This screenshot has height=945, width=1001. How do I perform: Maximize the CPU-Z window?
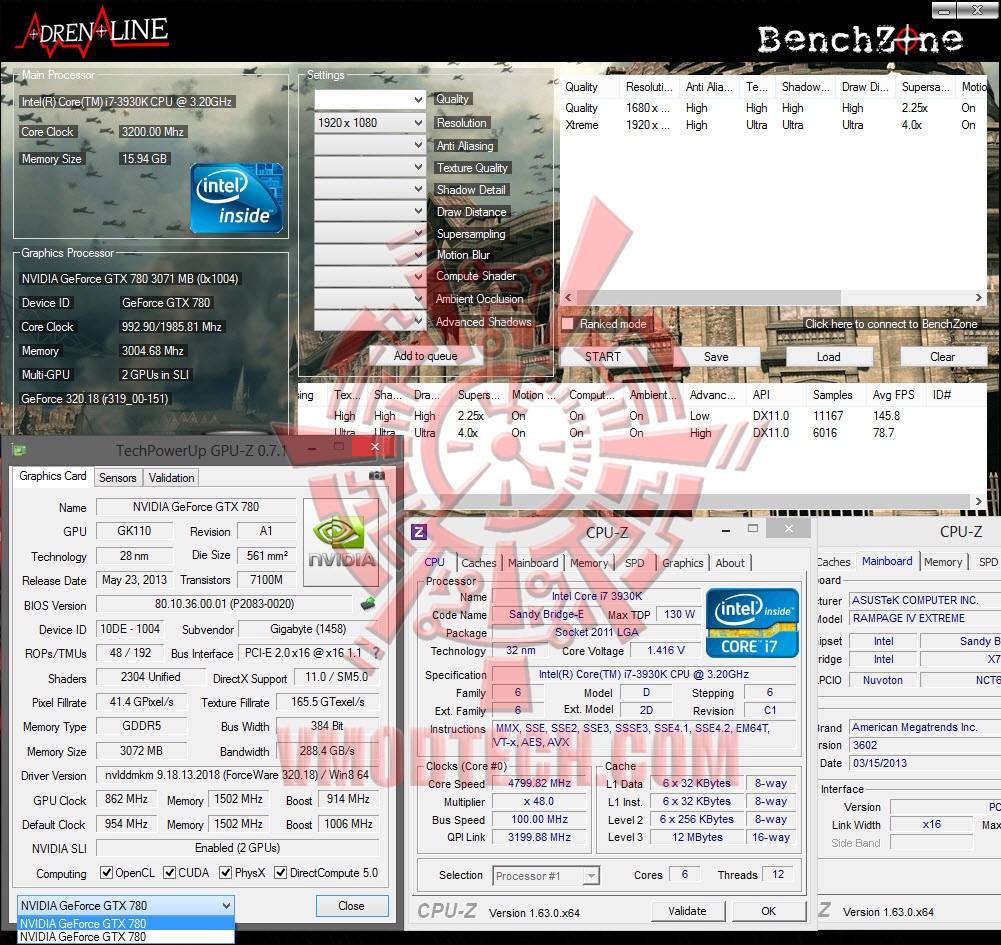click(x=753, y=529)
